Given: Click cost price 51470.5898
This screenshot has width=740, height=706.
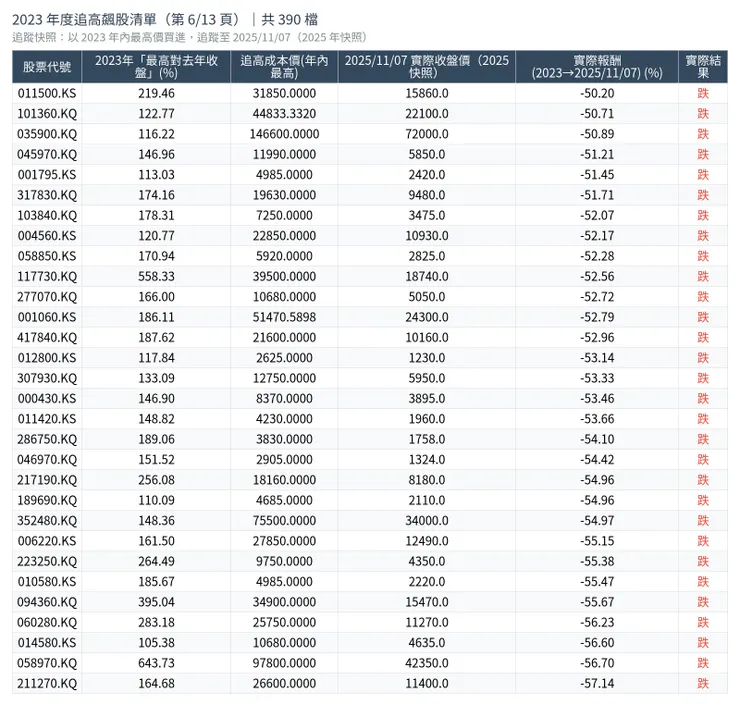Looking at the screenshot, I should (x=284, y=317).
